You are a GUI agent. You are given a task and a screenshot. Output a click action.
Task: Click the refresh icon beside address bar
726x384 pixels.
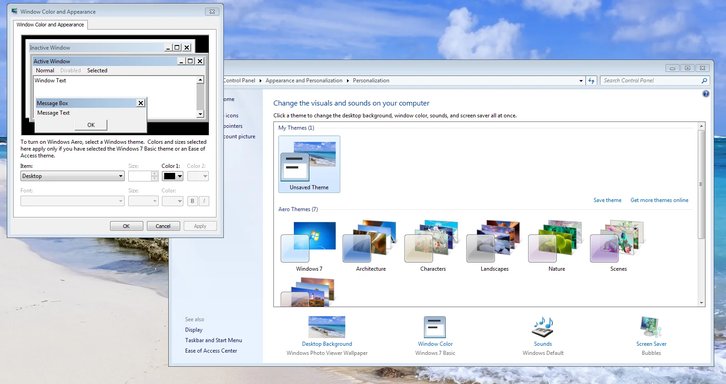click(x=591, y=81)
